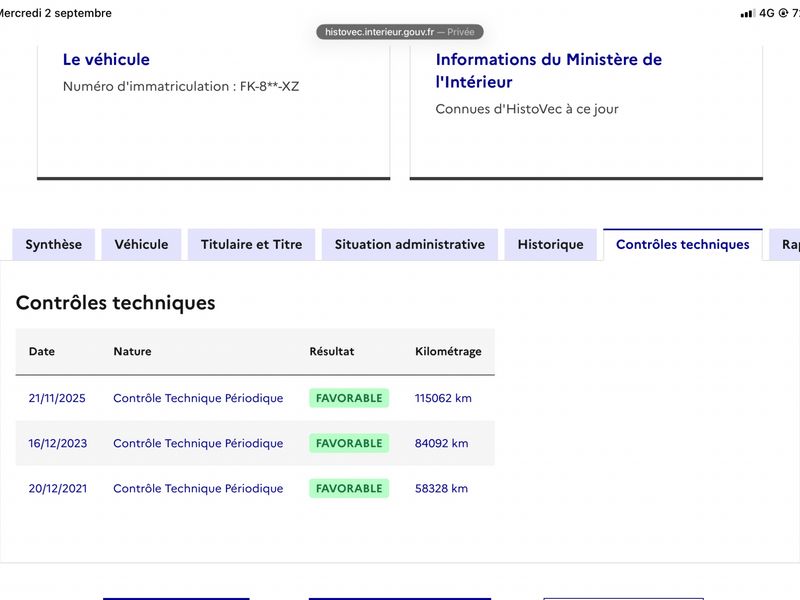Click Informations du Ministère de l'Intérieur heading
This screenshot has width=800, height=600.
pyautogui.click(x=548, y=70)
